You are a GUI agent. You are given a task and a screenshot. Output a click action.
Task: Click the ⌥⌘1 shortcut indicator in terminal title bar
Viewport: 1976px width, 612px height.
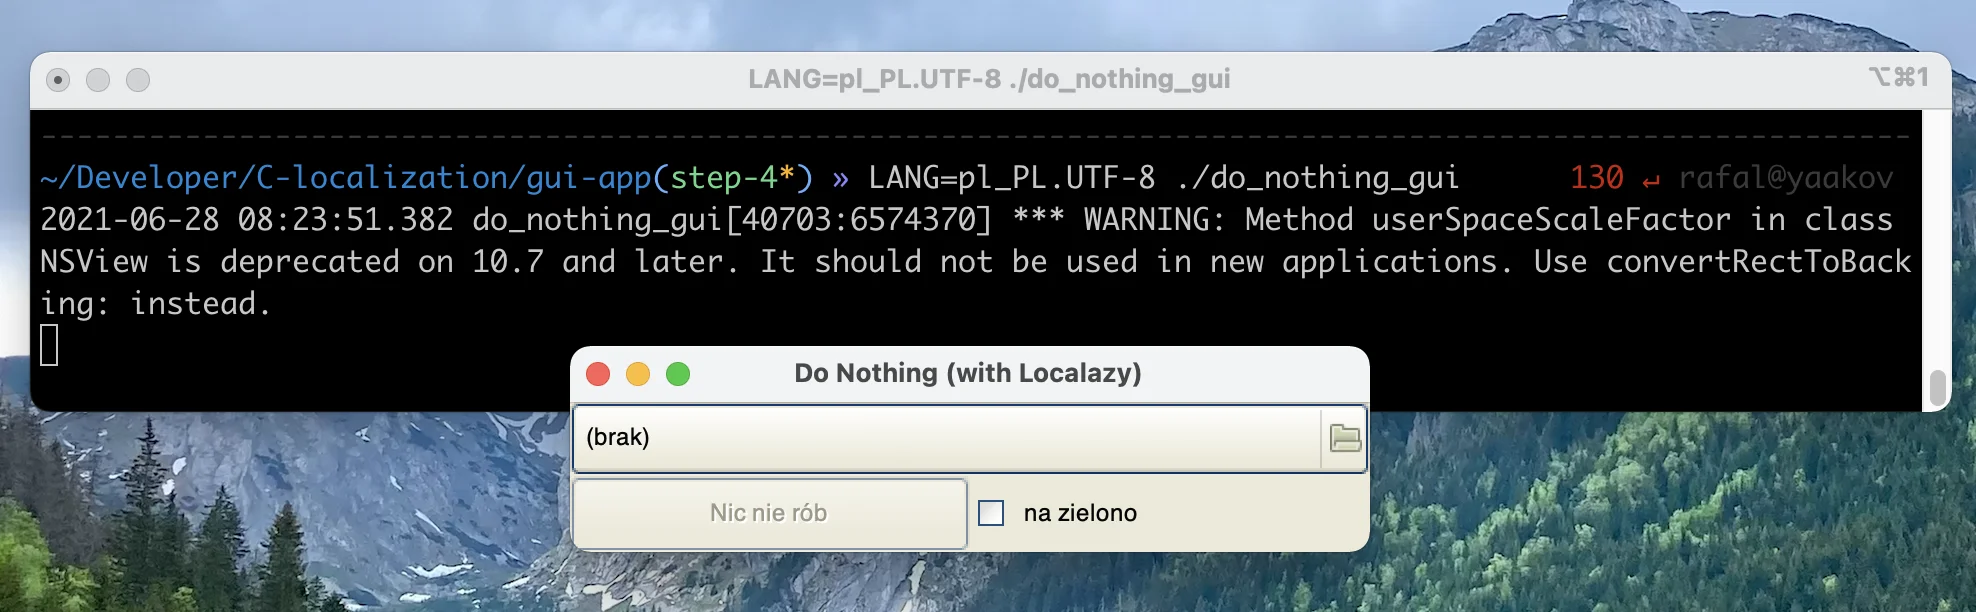click(x=1897, y=78)
